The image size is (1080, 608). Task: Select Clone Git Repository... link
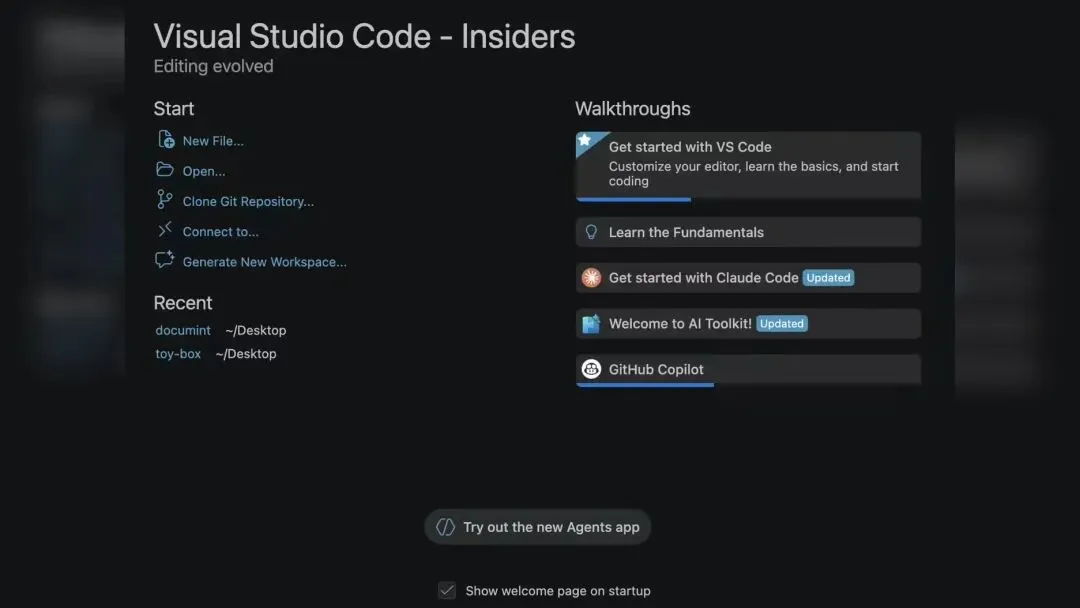tap(248, 202)
